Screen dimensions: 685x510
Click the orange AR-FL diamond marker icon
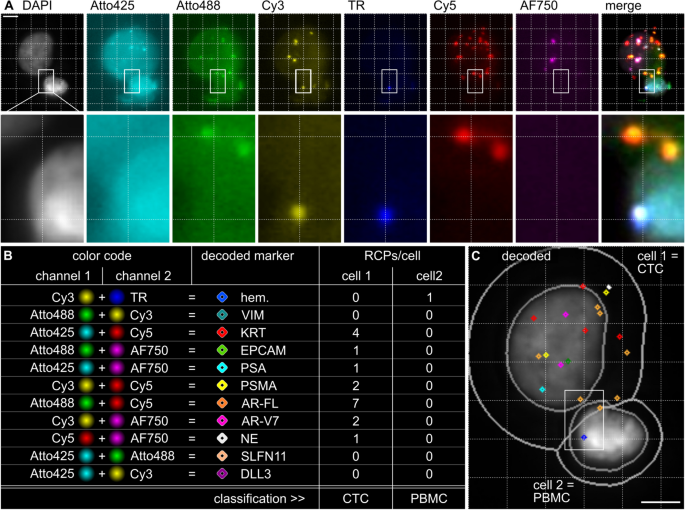point(222,403)
